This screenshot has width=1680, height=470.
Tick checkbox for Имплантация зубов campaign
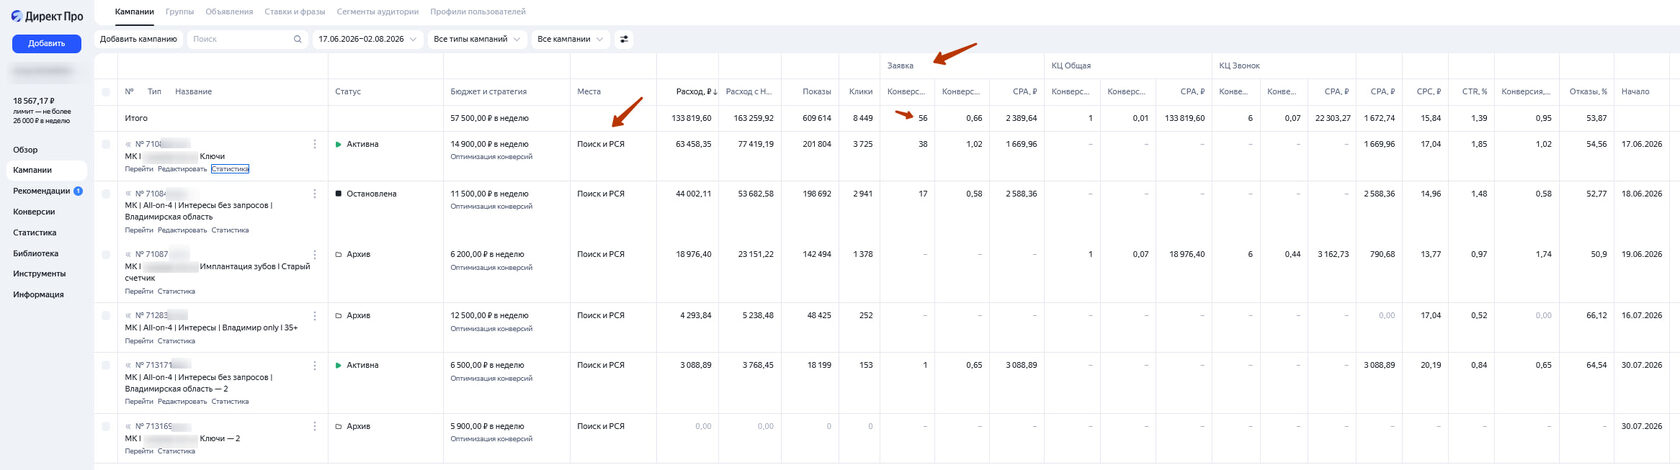coord(106,255)
